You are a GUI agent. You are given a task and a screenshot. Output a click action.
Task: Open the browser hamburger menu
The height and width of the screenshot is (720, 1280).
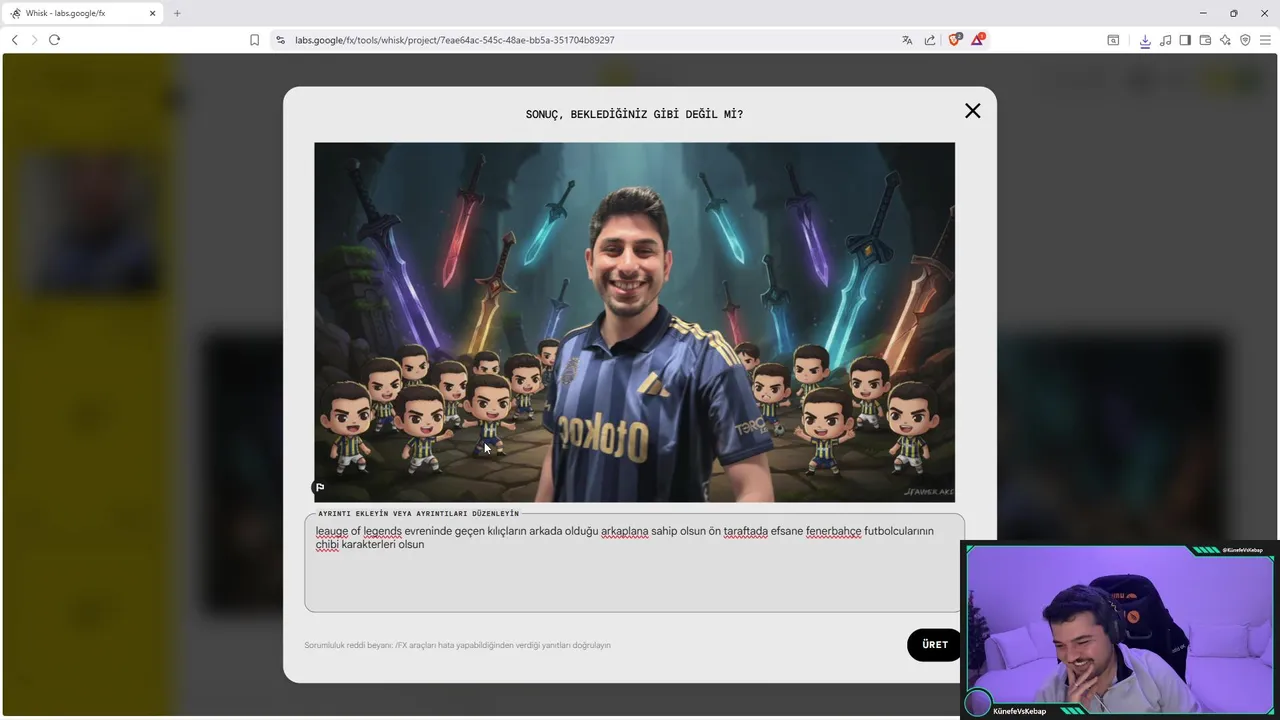pos(1265,40)
